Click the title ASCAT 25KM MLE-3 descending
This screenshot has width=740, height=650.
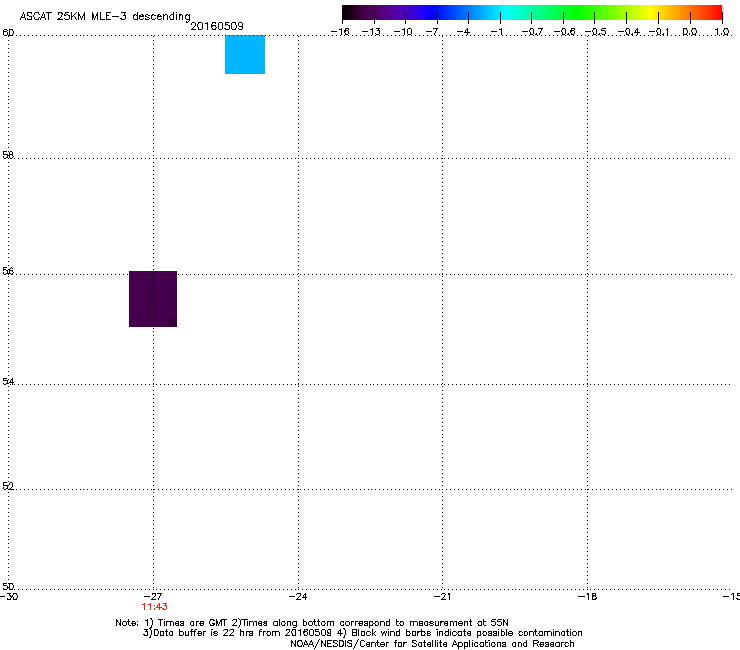[x=105, y=17]
